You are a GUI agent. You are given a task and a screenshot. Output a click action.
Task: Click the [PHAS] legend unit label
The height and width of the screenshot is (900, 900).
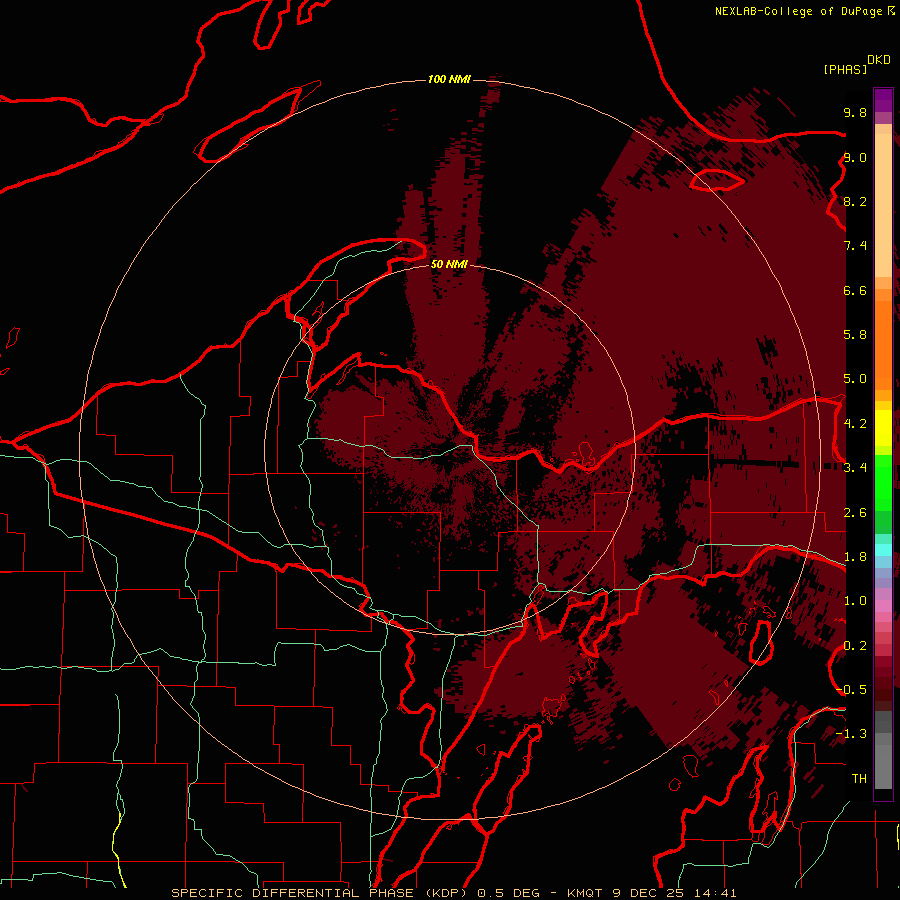click(845, 70)
